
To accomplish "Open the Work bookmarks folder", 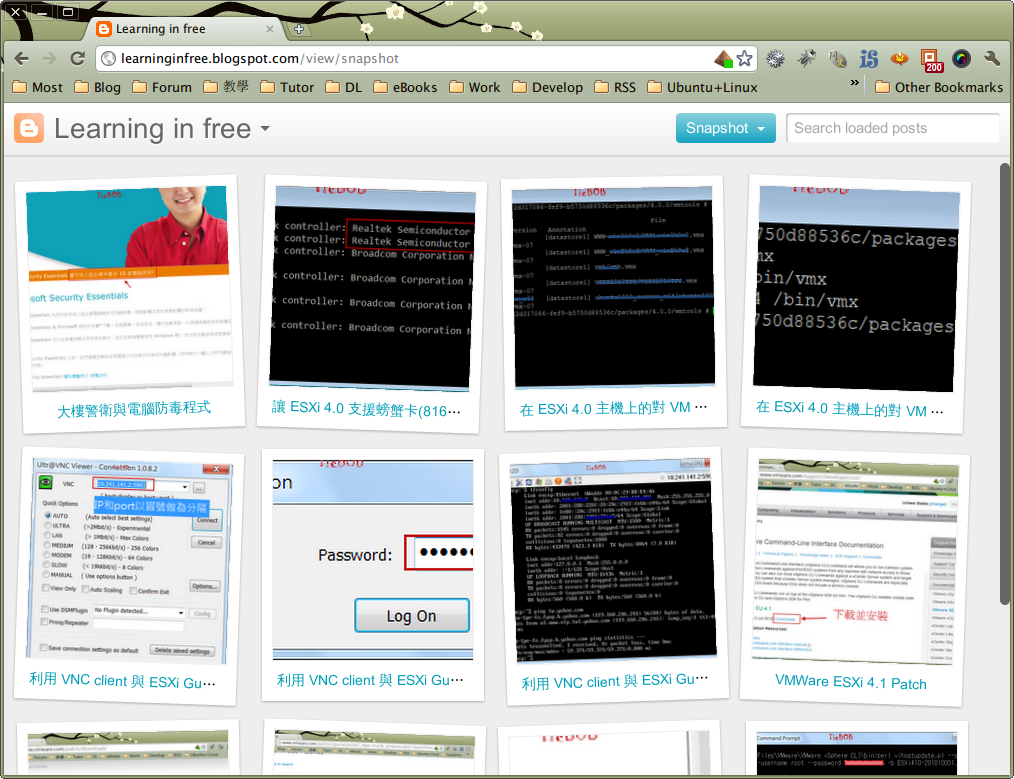I will [x=475, y=87].
